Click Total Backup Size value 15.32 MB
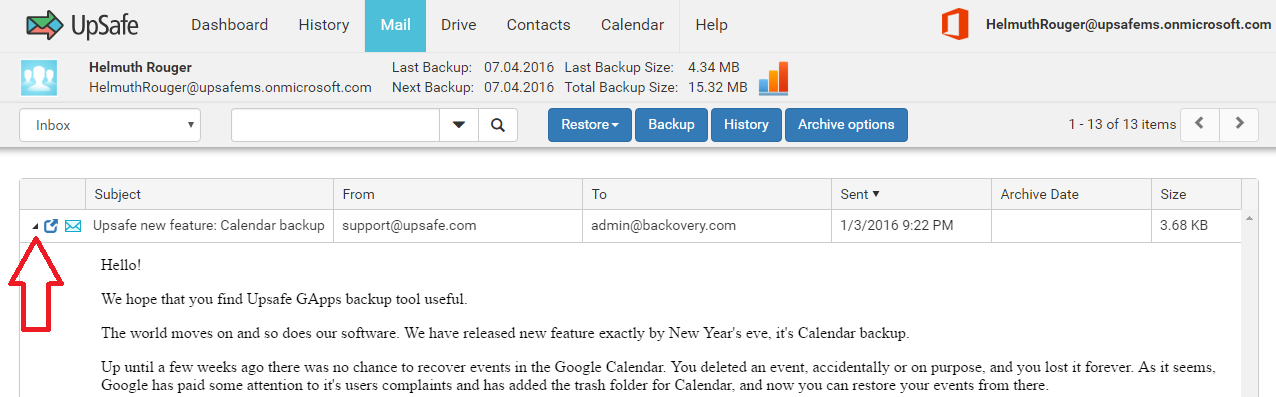Screen dimensions: 1276x397 718,87
